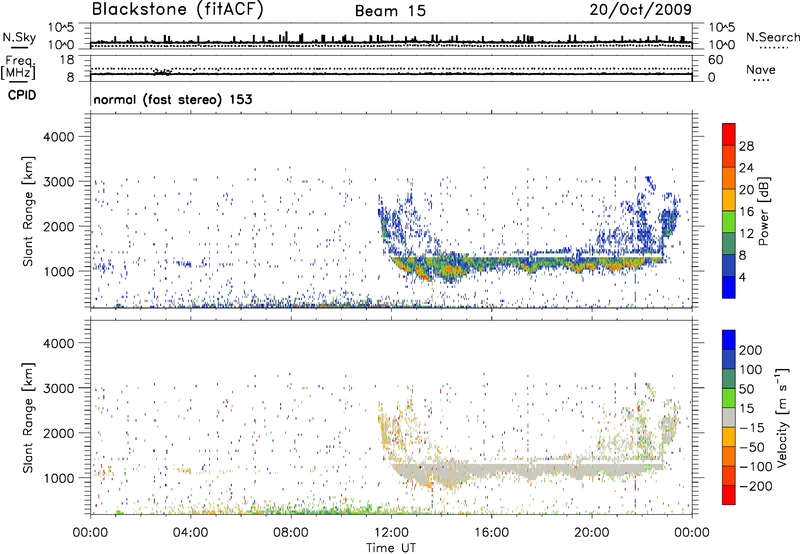Click the '200' velocity colorbar value
The width and height of the screenshot is (800, 554).
tap(751, 350)
